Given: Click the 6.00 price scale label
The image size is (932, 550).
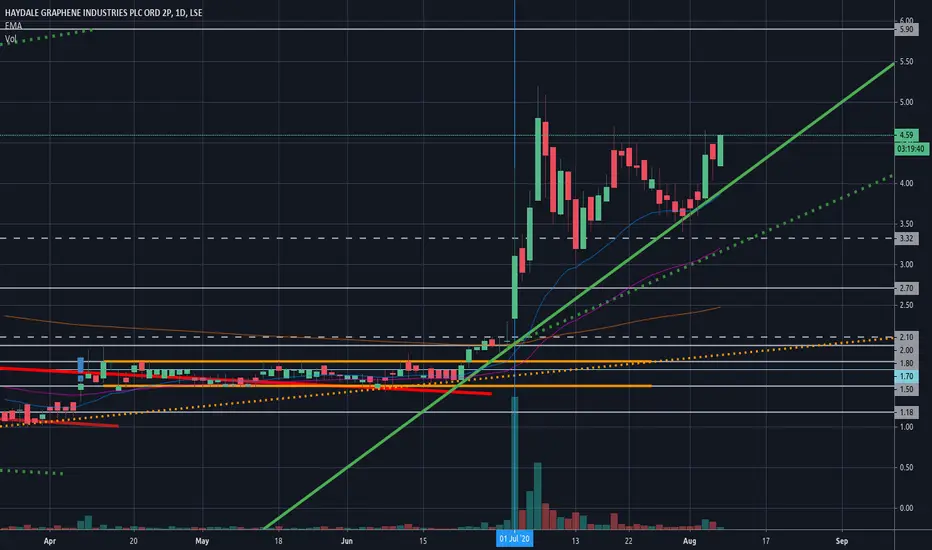Looking at the screenshot, I should click(906, 21).
